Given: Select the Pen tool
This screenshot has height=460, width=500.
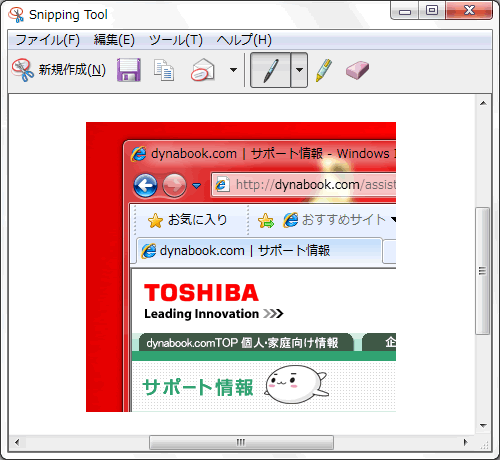Looking at the screenshot, I should pos(270,70).
